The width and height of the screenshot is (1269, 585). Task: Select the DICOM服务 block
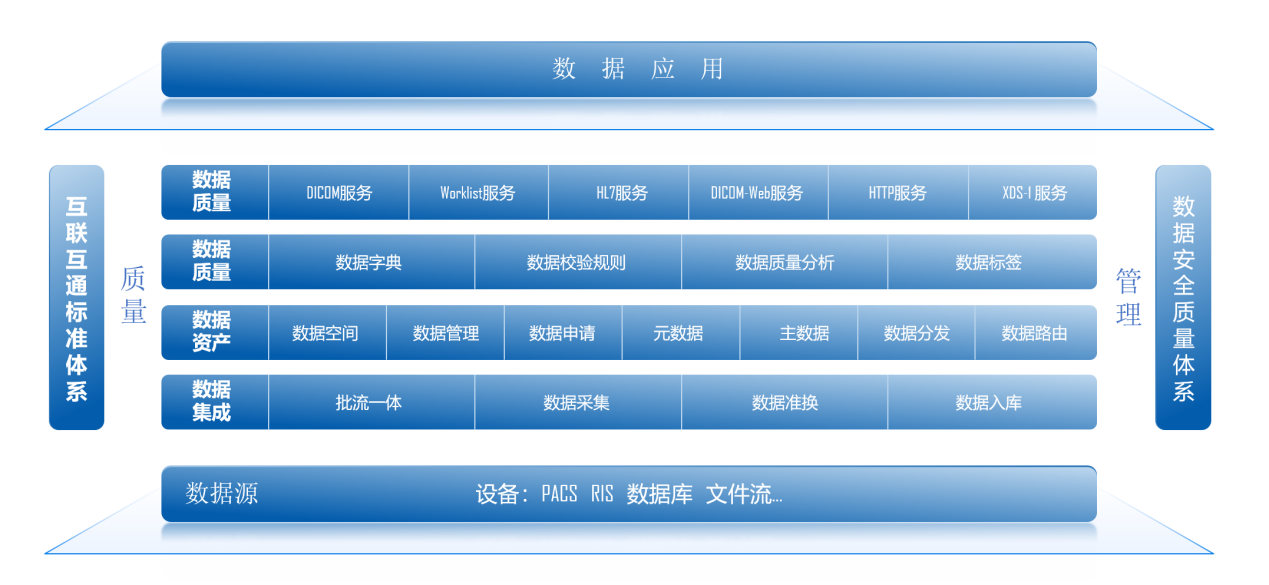(x=339, y=193)
